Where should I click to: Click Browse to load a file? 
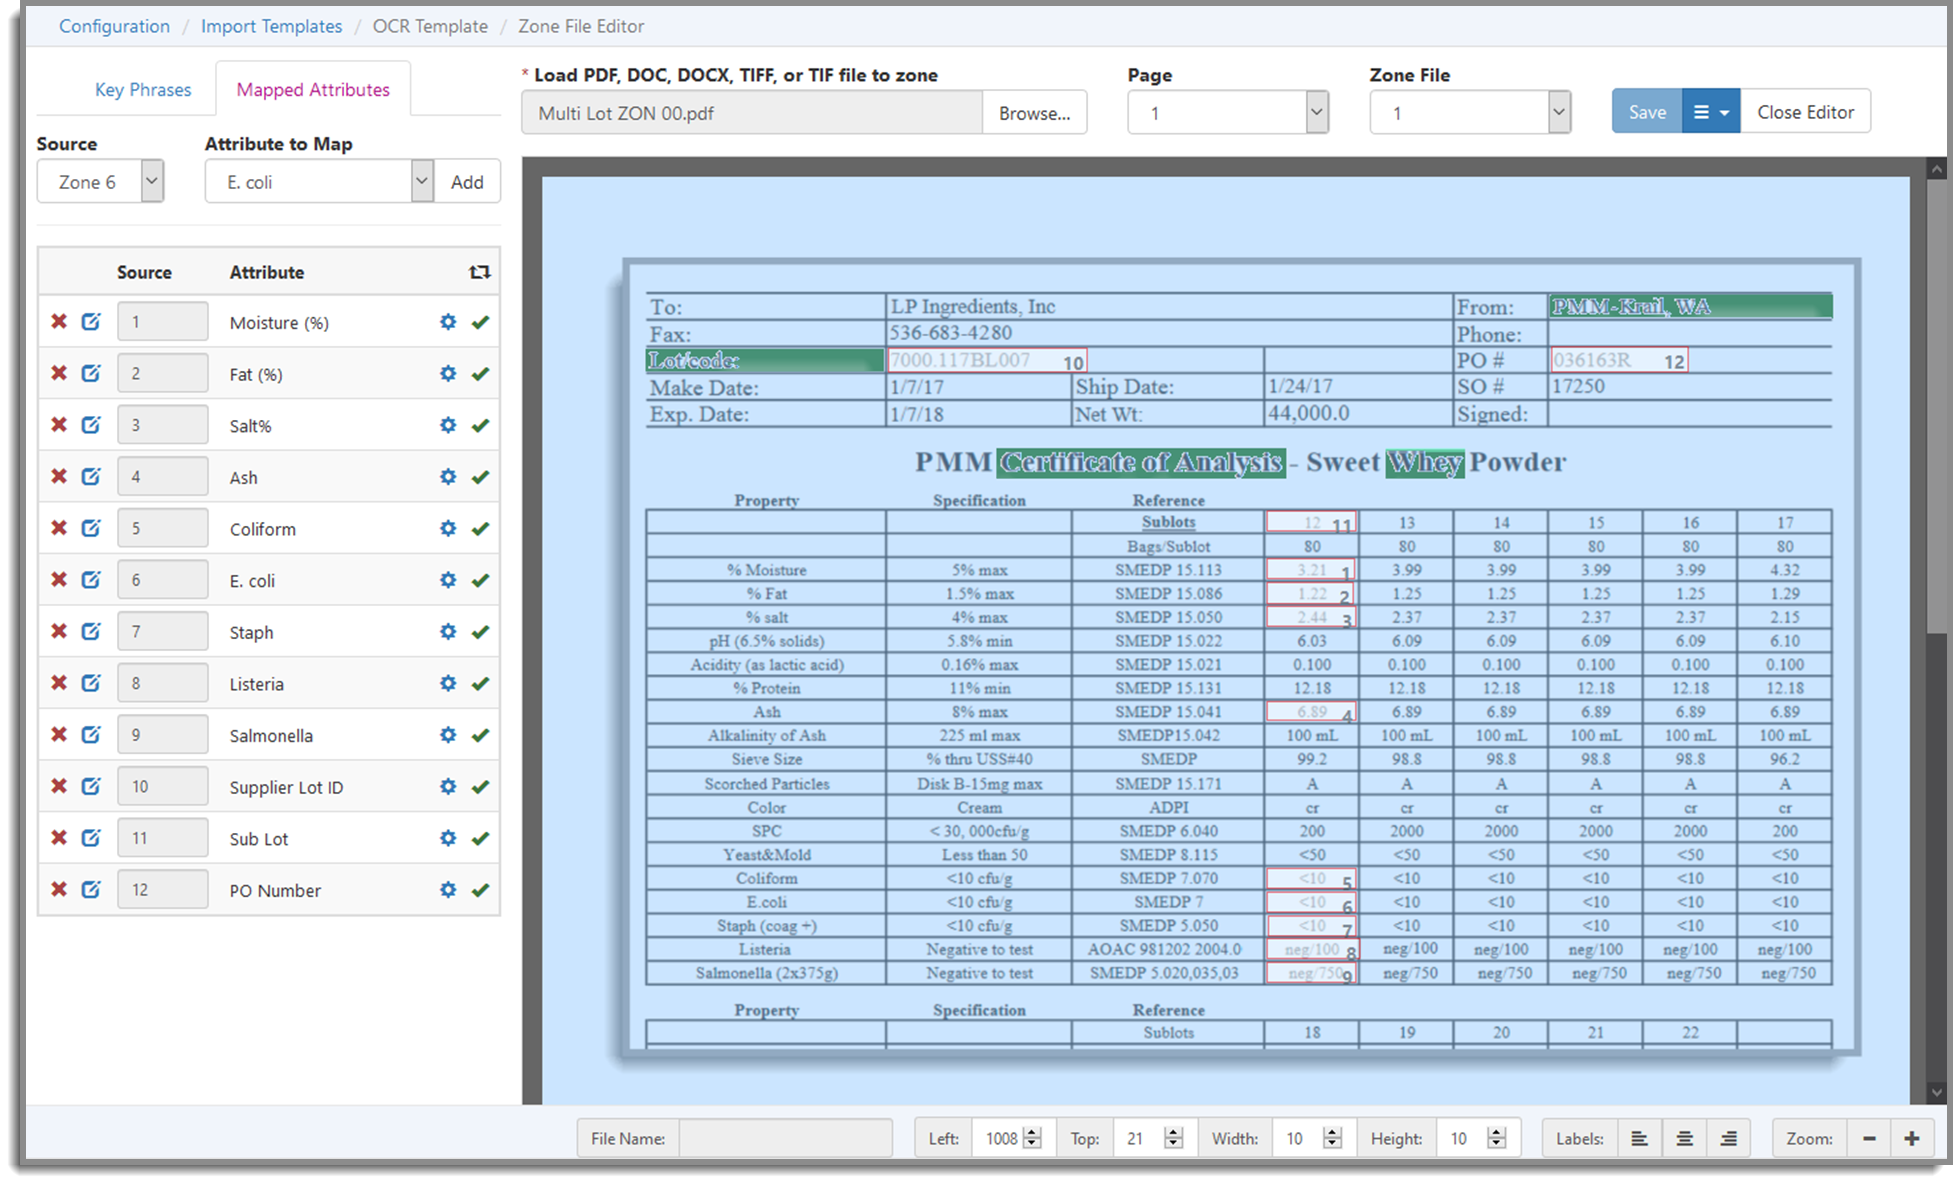tap(1034, 113)
